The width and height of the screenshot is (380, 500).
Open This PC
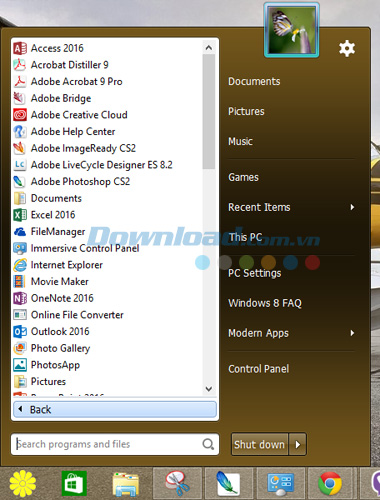coord(245,237)
